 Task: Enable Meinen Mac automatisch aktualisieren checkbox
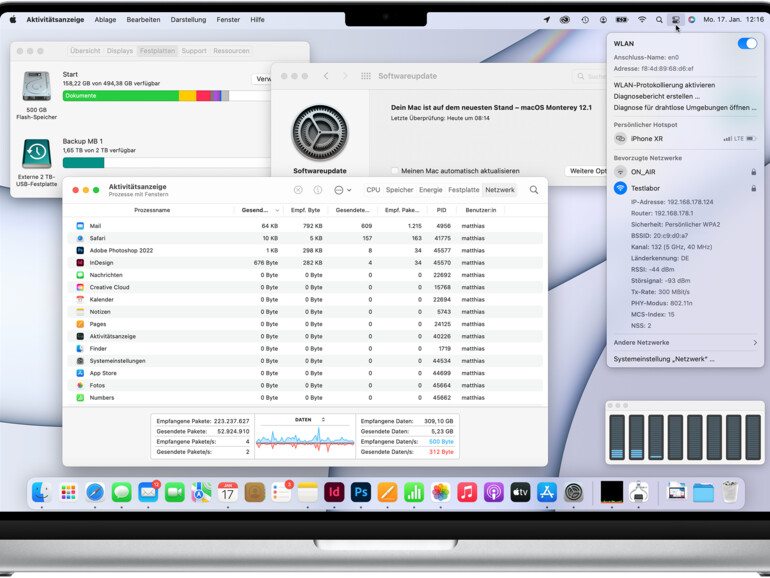(x=394, y=171)
